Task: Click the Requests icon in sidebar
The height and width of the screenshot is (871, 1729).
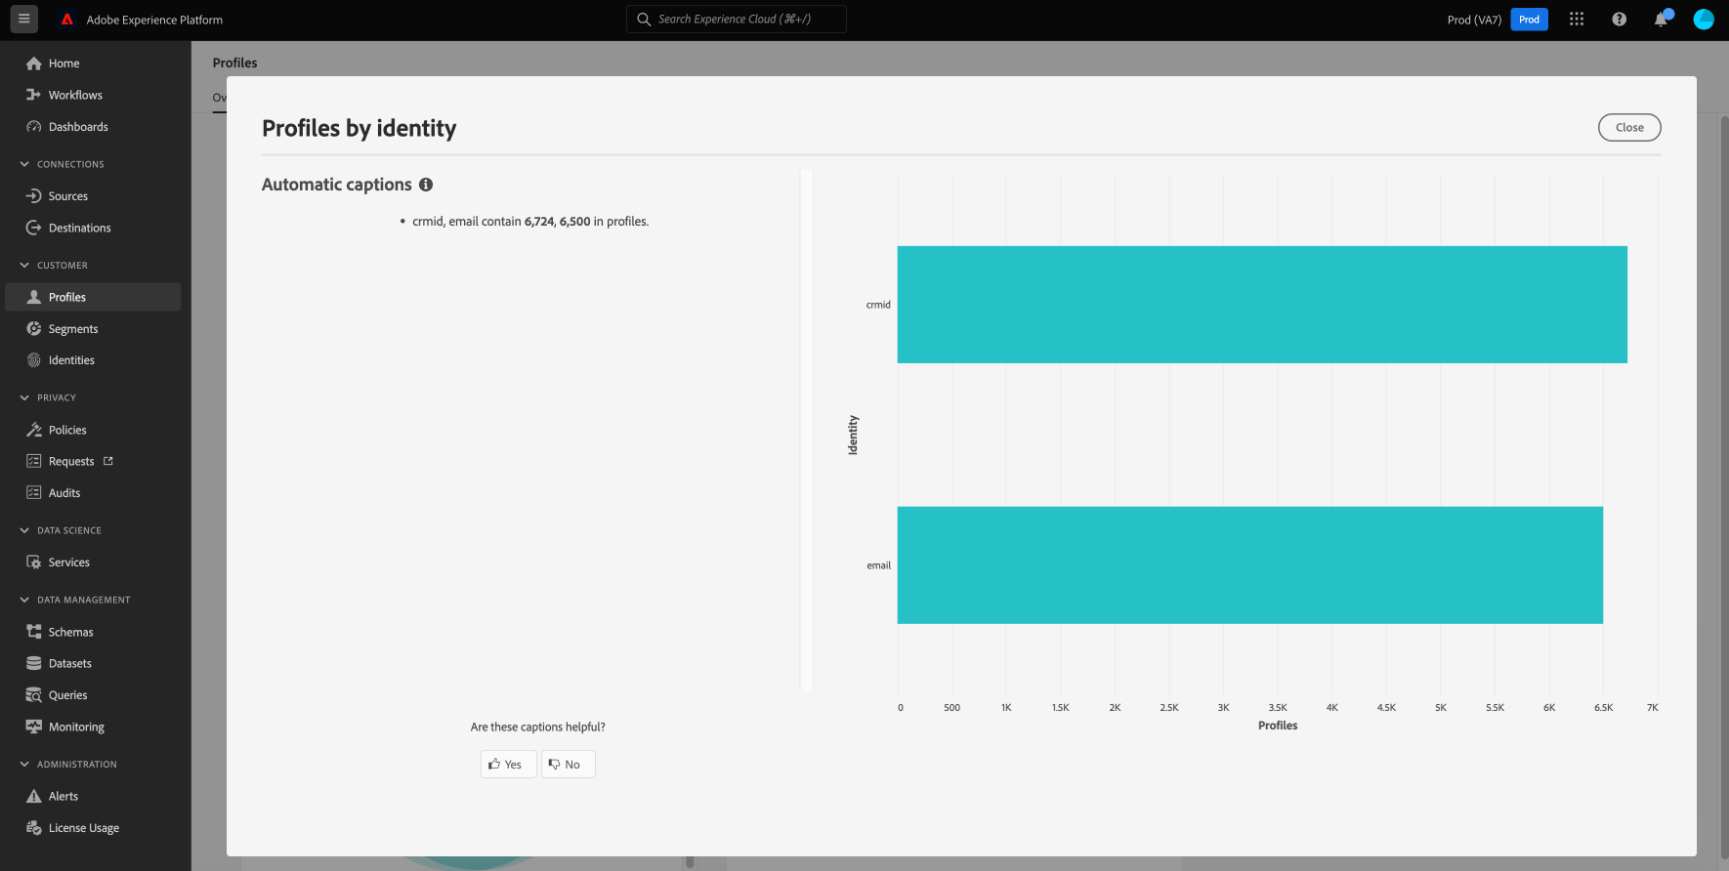Action: point(34,461)
